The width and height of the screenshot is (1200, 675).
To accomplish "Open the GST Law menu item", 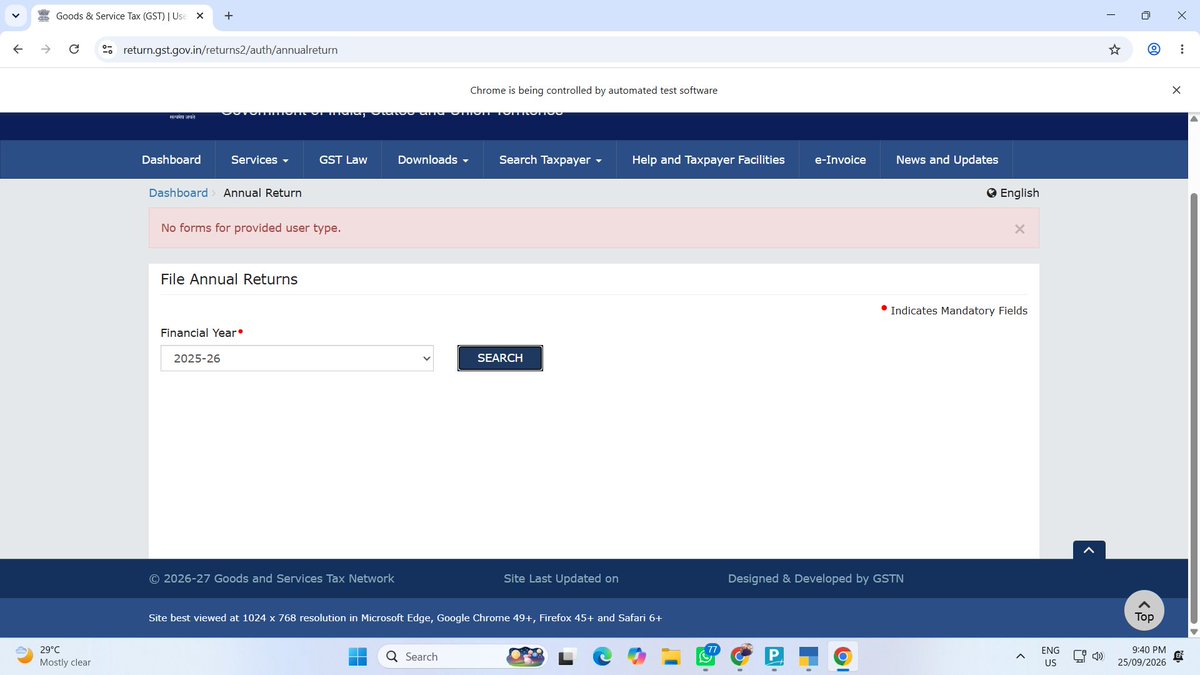I will click(x=343, y=160).
